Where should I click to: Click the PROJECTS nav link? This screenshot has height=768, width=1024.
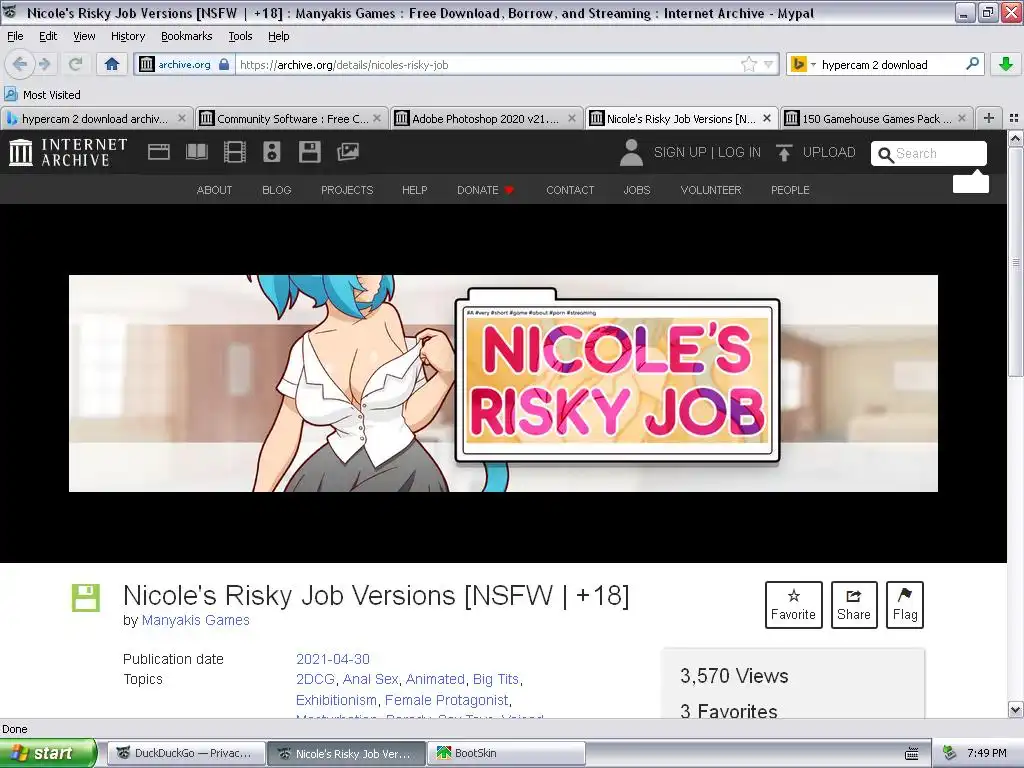[347, 190]
